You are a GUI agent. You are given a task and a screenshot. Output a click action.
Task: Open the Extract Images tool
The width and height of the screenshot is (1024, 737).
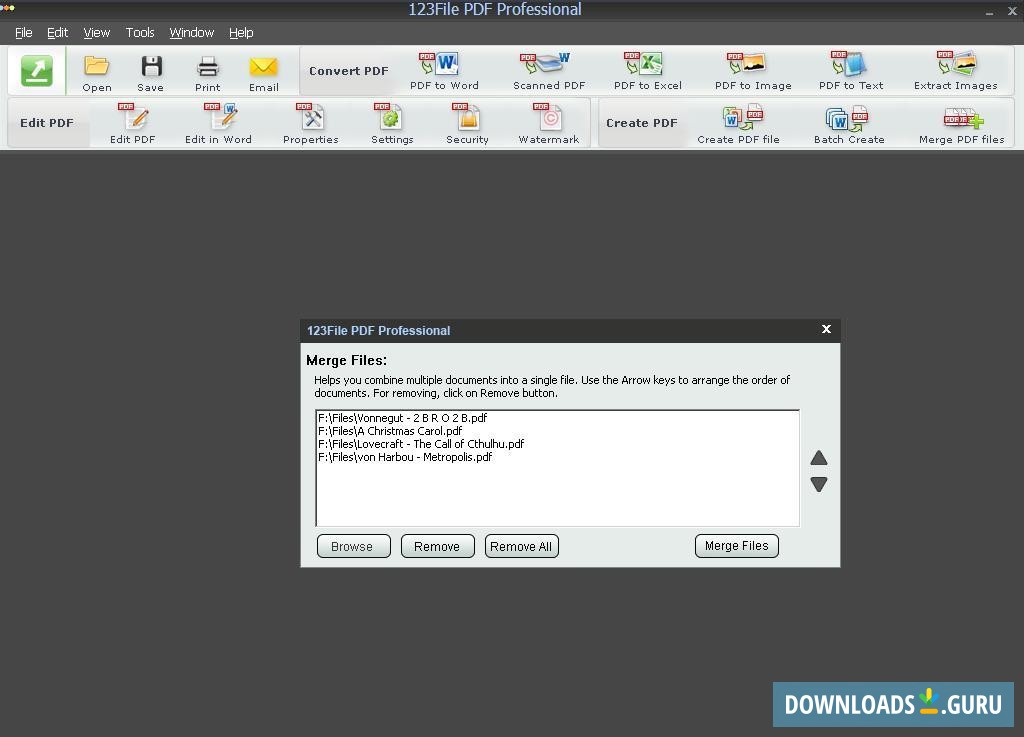955,72
